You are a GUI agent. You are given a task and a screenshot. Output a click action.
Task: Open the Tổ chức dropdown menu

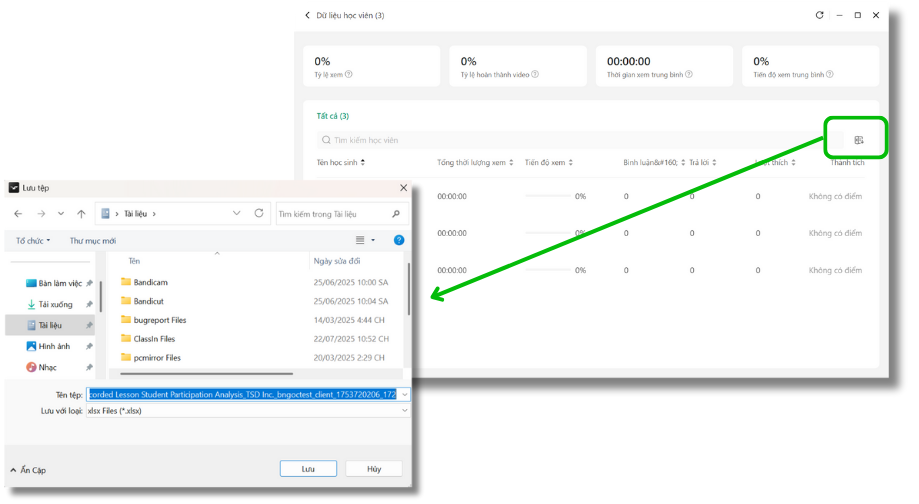[x=33, y=241]
